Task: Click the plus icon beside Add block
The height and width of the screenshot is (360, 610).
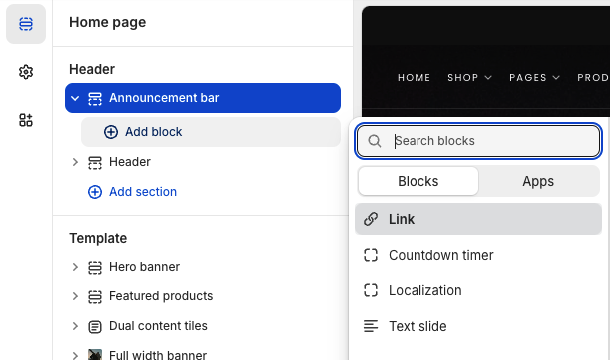Action: [111, 132]
